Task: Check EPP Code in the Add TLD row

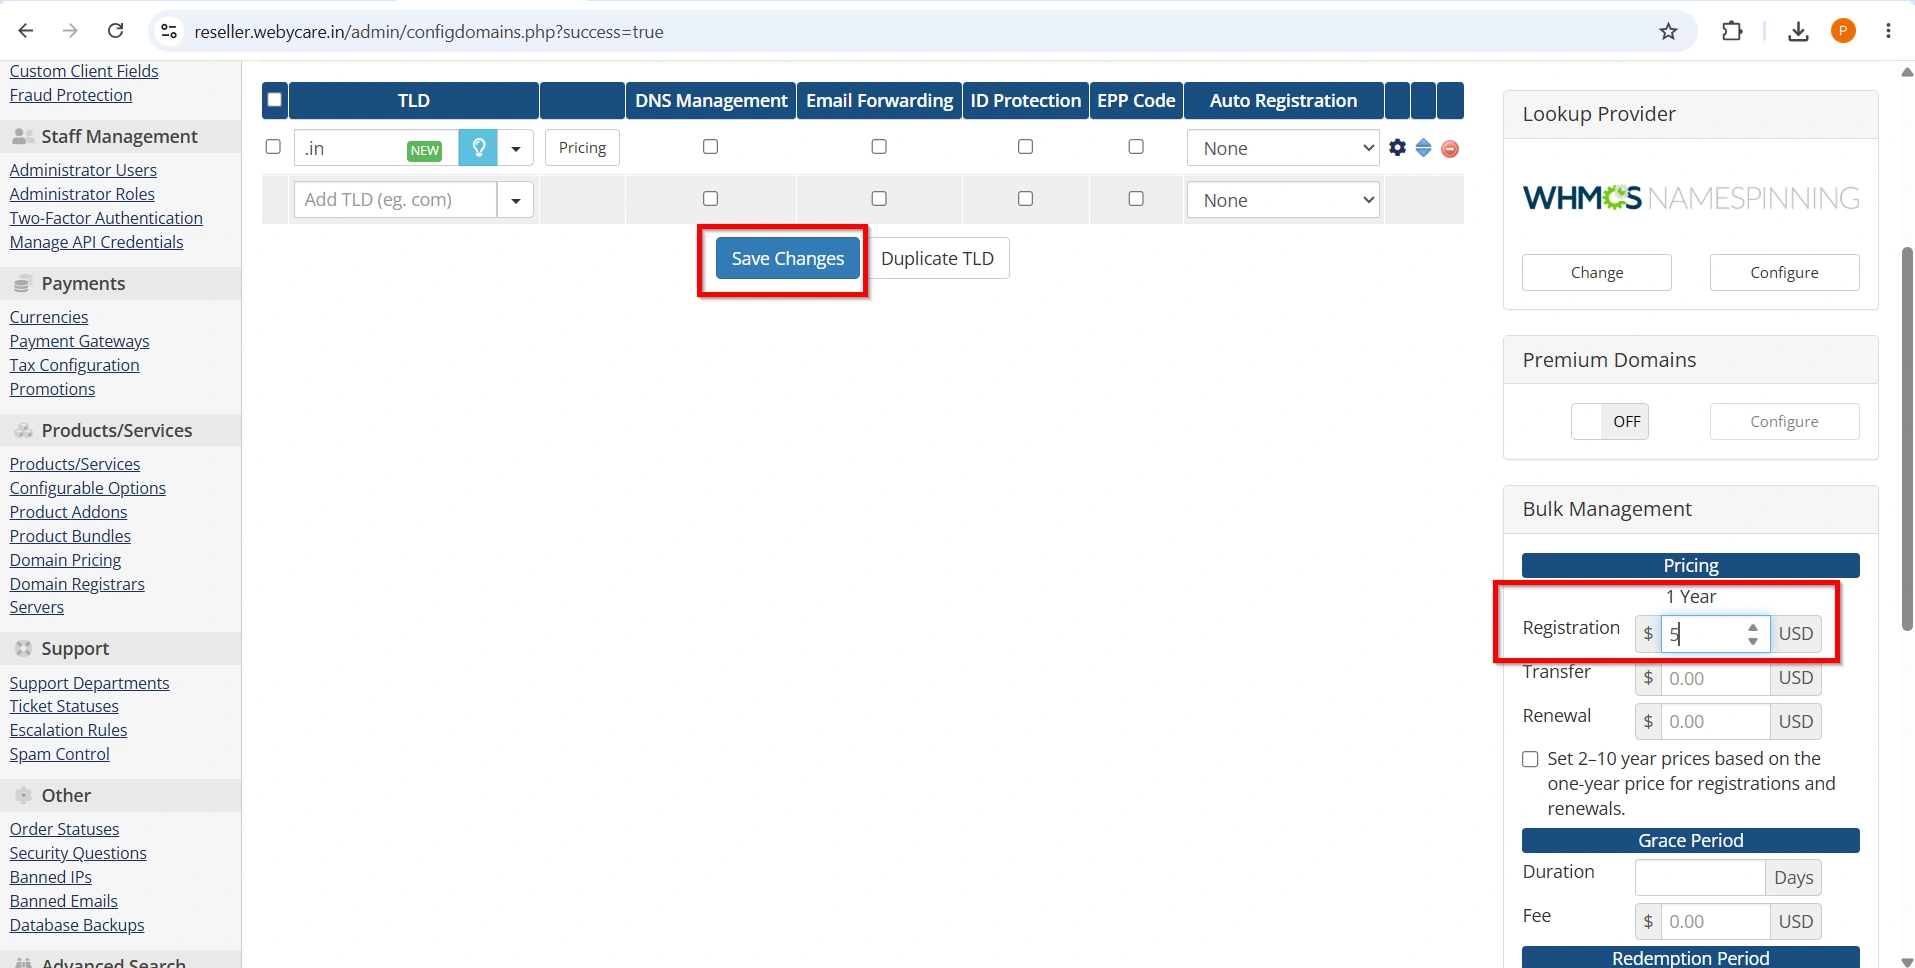Action: pyautogui.click(x=1136, y=199)
